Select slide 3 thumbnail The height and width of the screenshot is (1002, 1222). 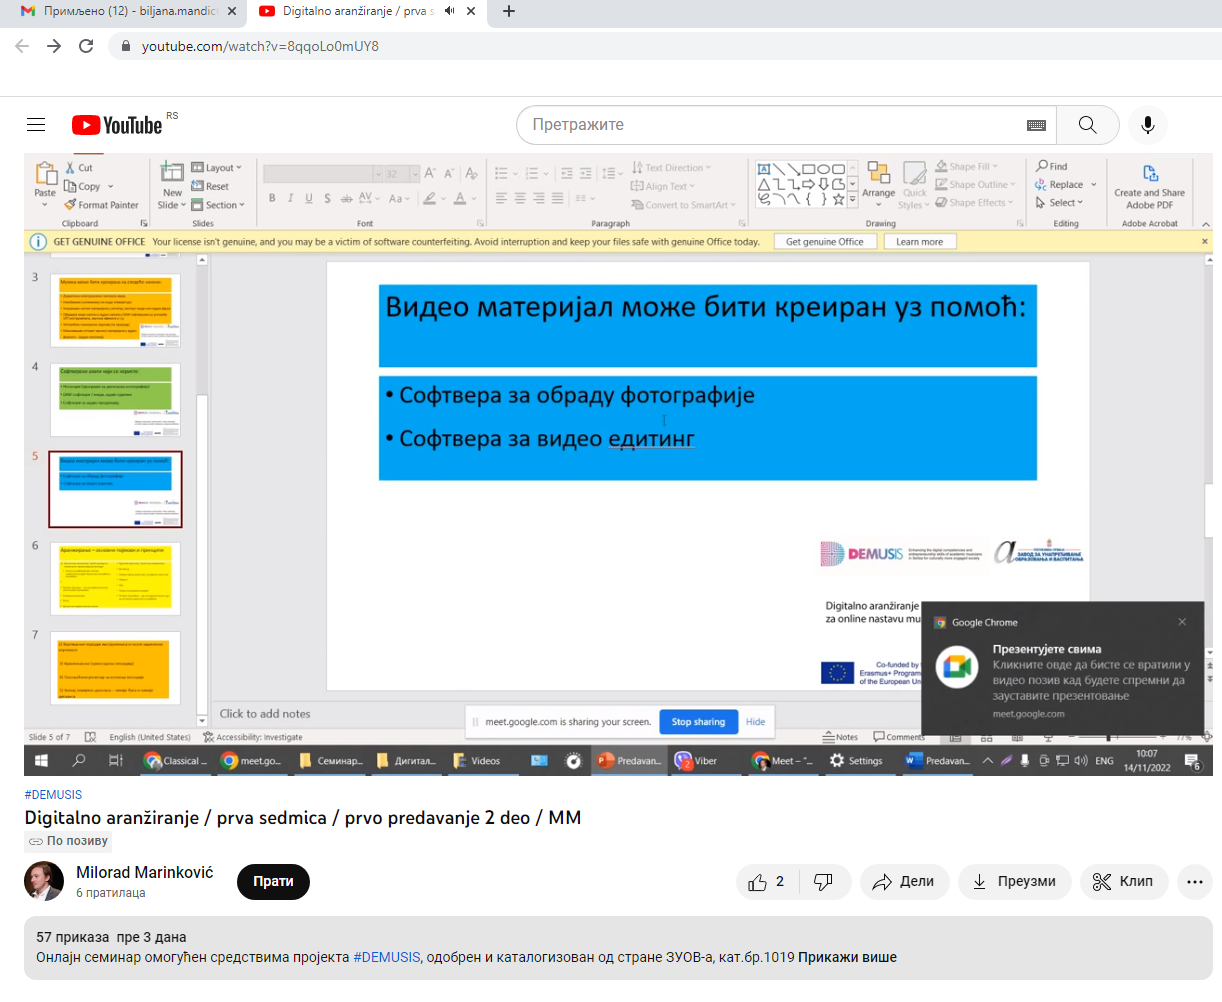click(x=116, y=311)
